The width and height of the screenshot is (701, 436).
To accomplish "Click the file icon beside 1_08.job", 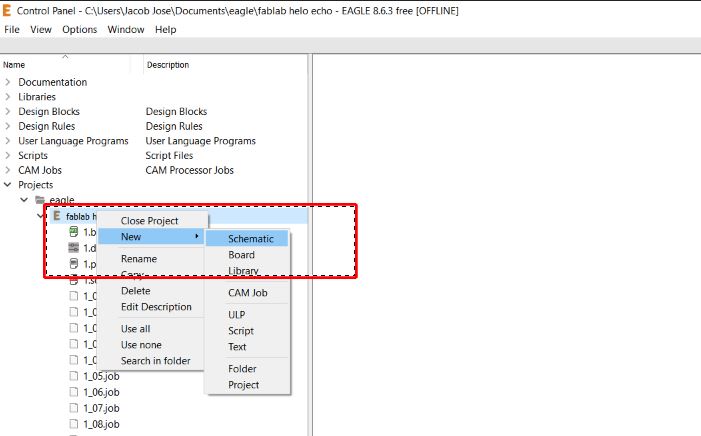I will point(74,424).
